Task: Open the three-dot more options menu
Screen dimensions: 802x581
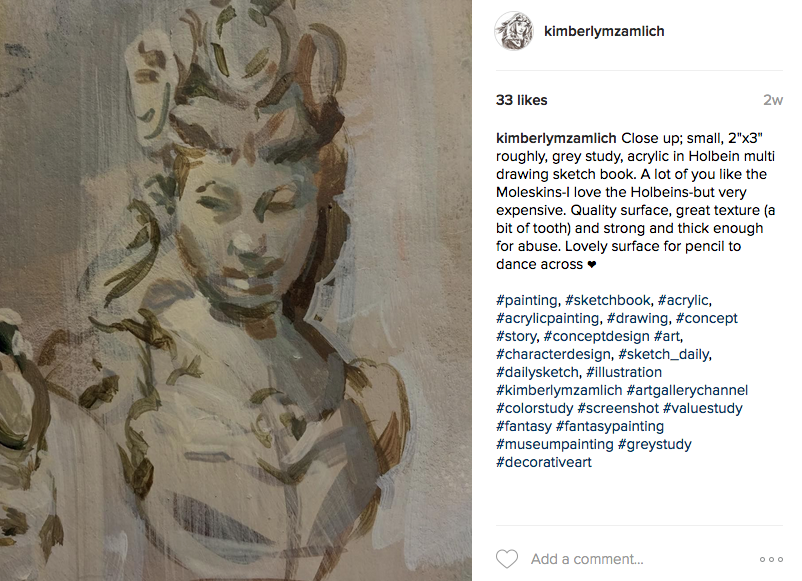Action: [771, 560]
